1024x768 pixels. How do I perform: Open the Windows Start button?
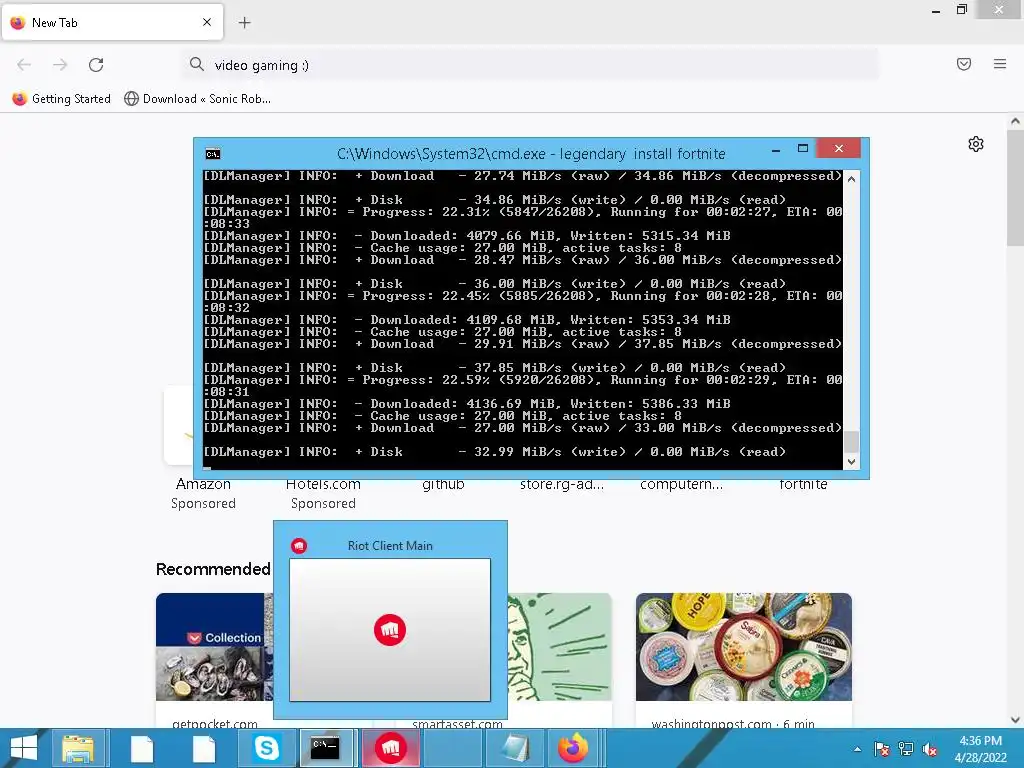(24, 748)
